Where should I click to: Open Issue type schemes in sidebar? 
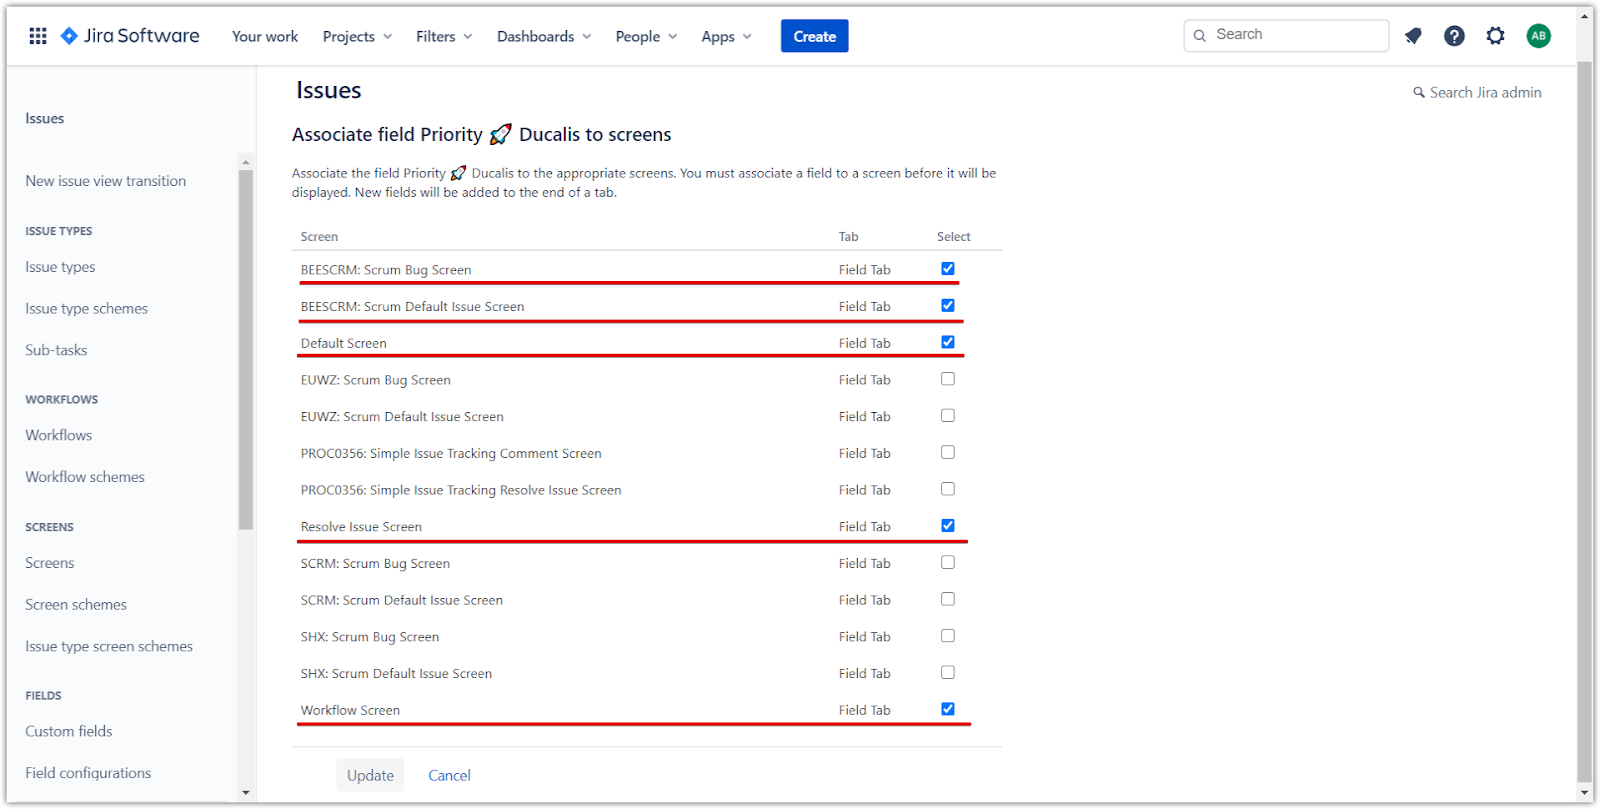click(x=86, y=309)
